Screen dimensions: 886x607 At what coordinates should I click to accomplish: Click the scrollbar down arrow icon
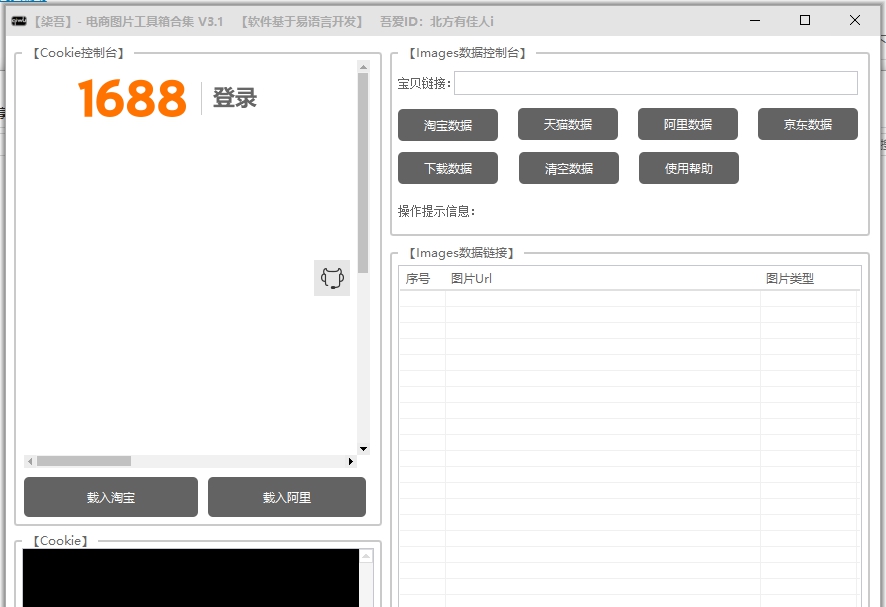tap(364, 449)
